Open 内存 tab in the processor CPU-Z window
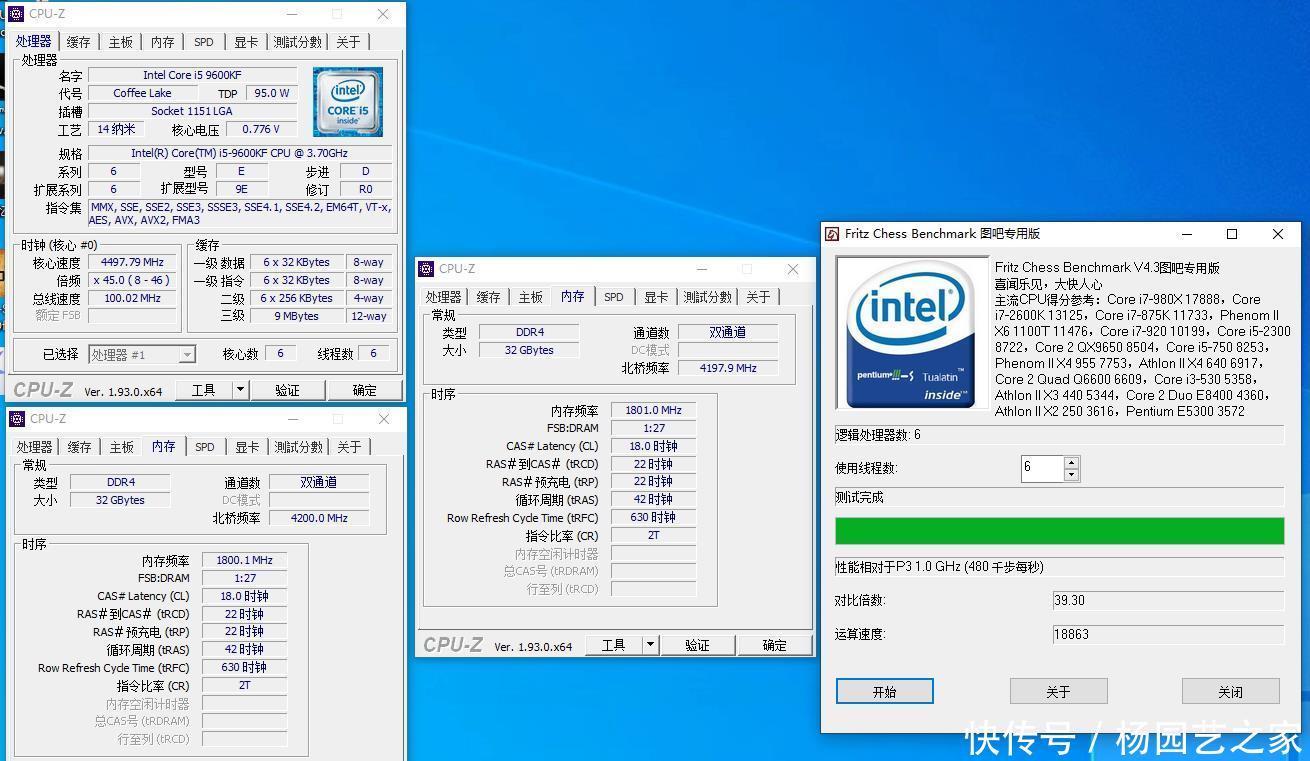The height and width of the screenshot is (761, 1310). pos(162,42)
